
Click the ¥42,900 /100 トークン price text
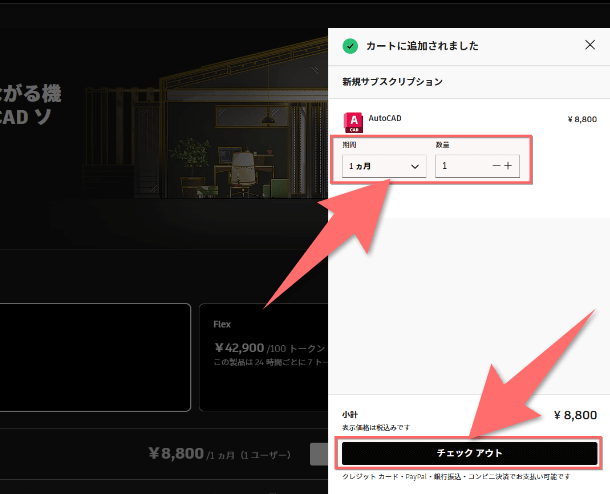269,348
